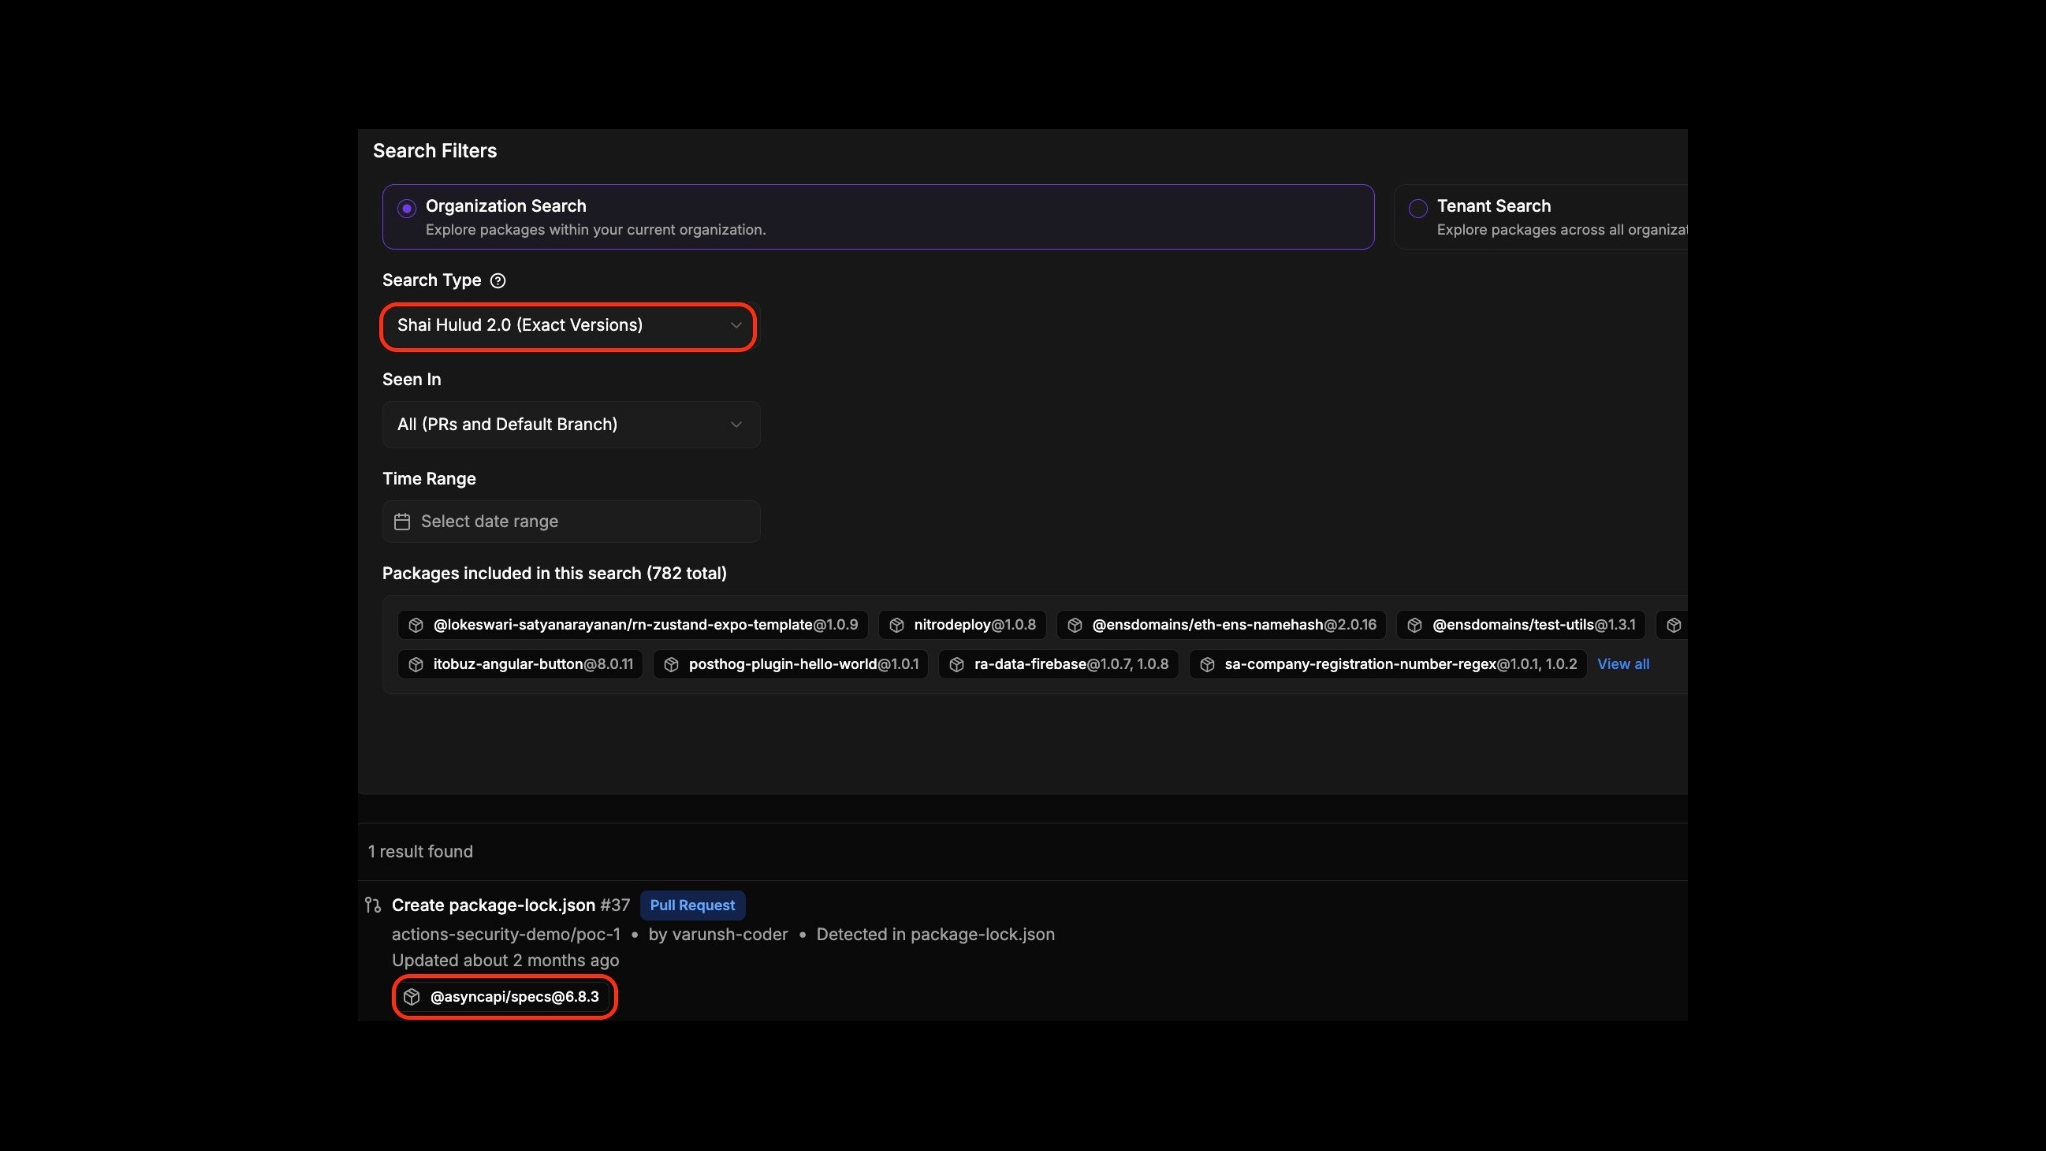Click the pull request icon beside result title

(373, 905)
